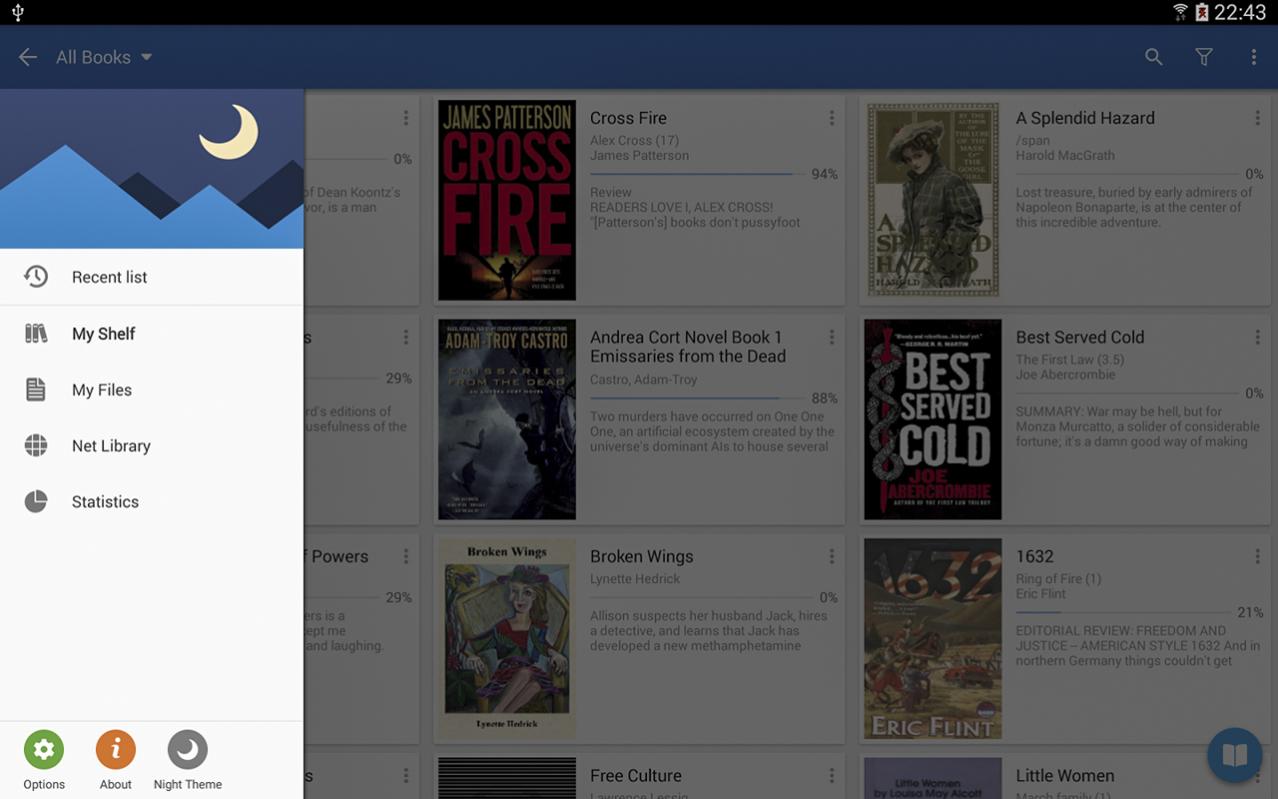This screenshot has width=1278, height=799.
Task: Click the A Splendid Hazard title
Action: [1085, 118]
